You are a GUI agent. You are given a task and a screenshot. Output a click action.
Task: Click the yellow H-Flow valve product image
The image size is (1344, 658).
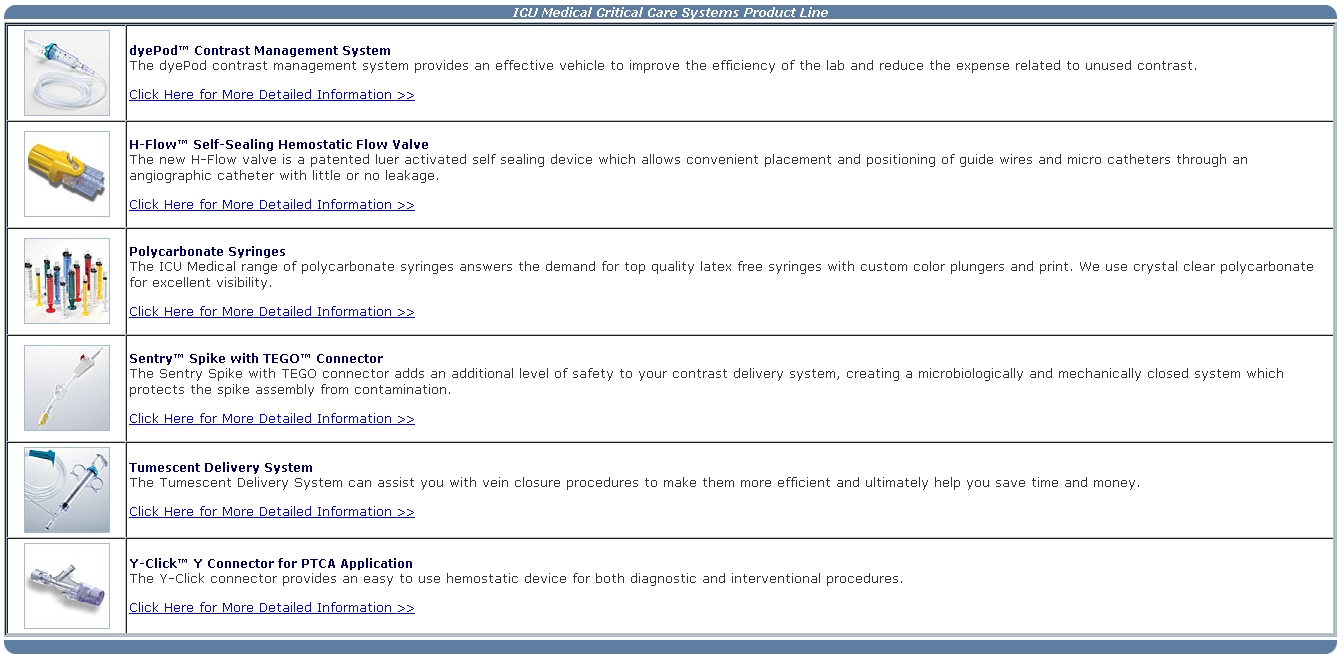pyautogui.click(x=66, y=173)
